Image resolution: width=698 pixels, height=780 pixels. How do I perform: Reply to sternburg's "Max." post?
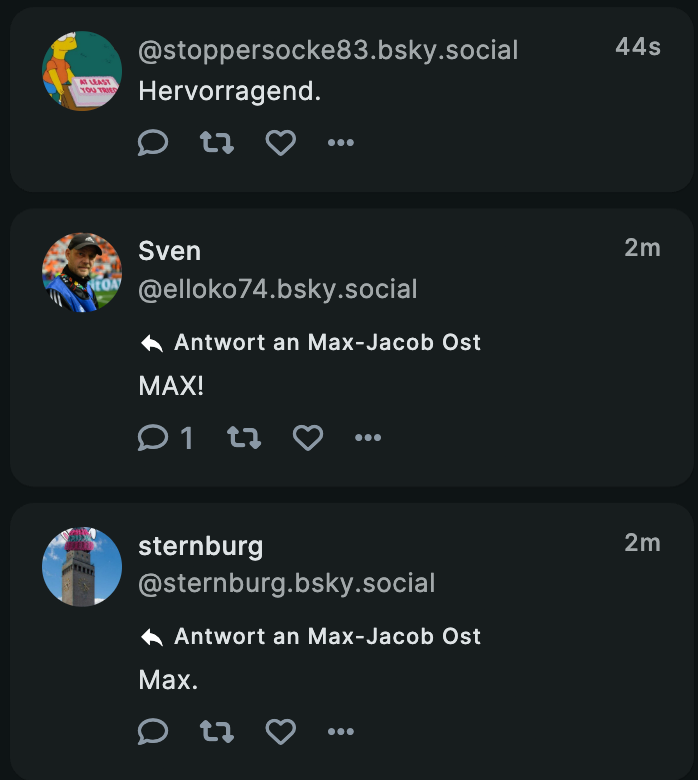pos(153,733)
